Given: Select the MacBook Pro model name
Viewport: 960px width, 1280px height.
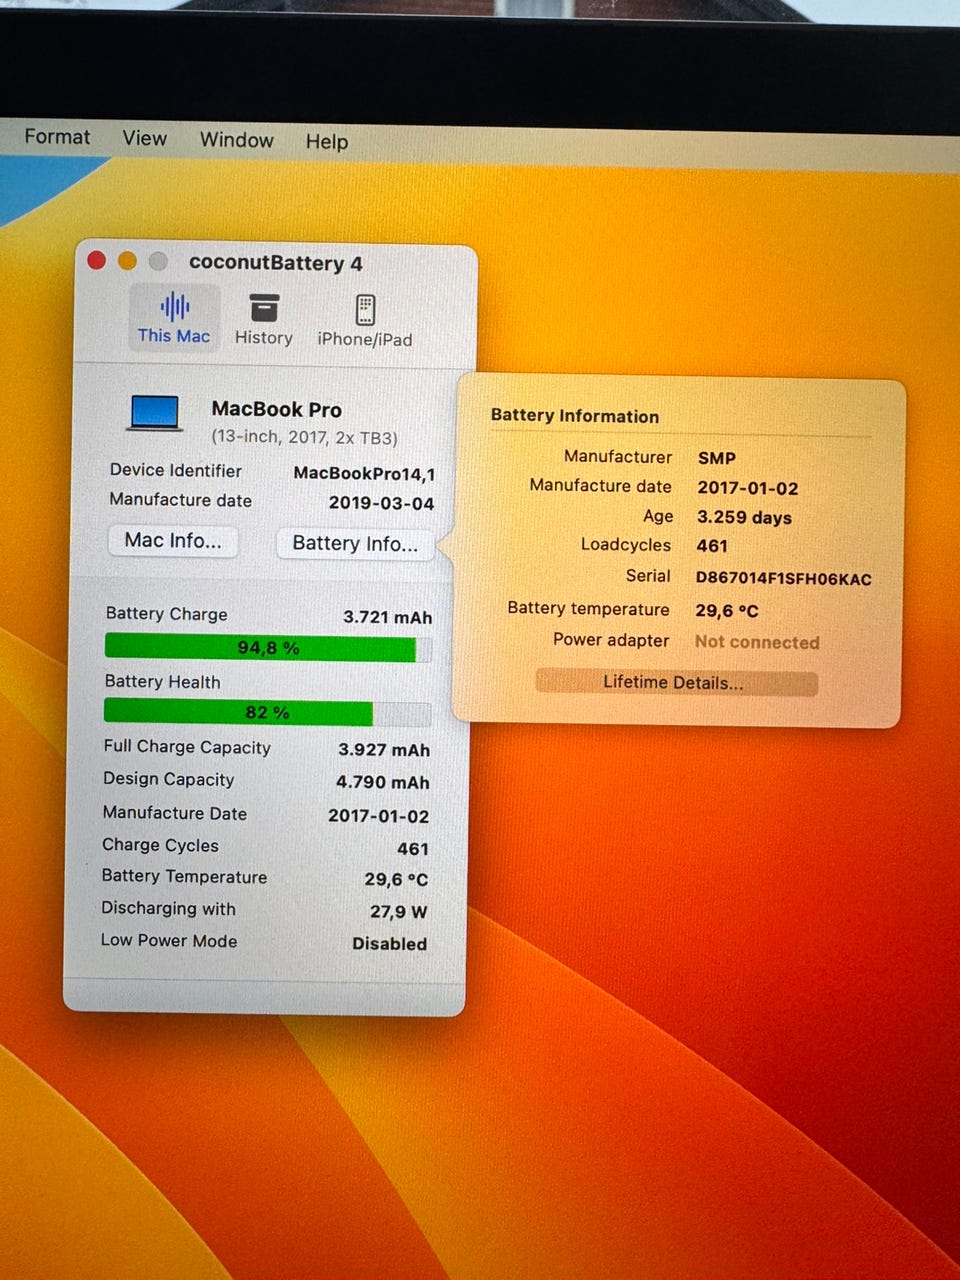Looking at the screenshot, I should tap(277, 409).
